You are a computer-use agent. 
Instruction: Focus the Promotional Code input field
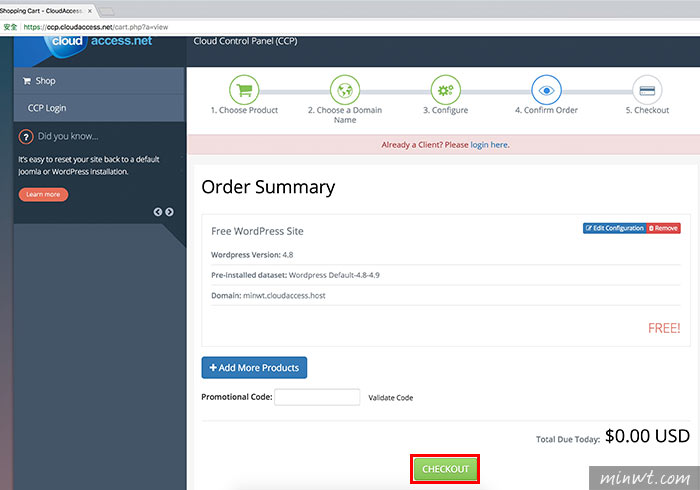pos(317,397)
